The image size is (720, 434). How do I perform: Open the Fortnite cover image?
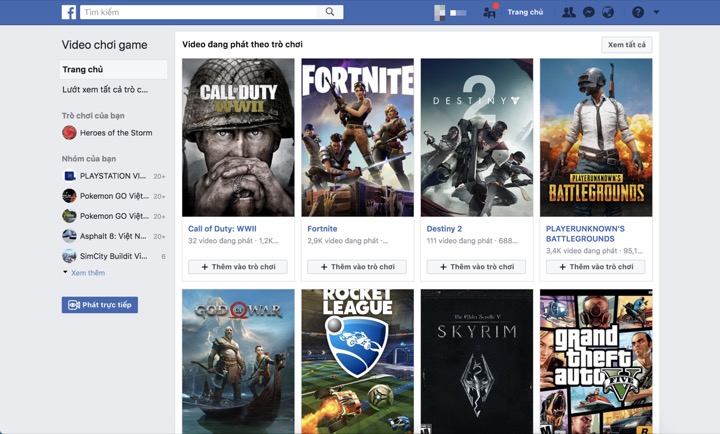(x=357, y=137)
